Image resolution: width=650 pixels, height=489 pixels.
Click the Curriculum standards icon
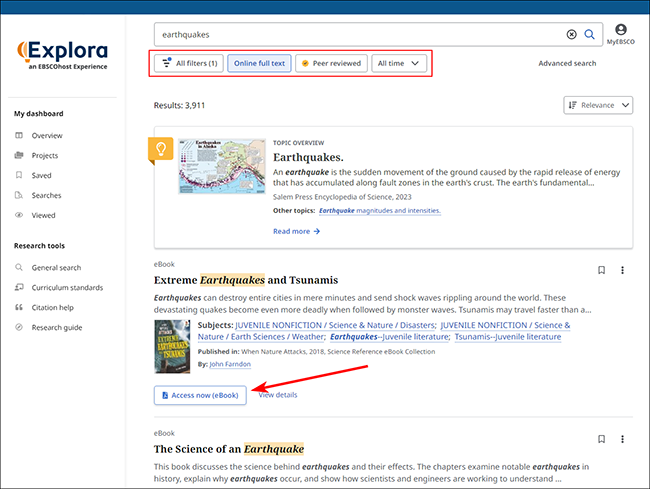pos(19,287)
